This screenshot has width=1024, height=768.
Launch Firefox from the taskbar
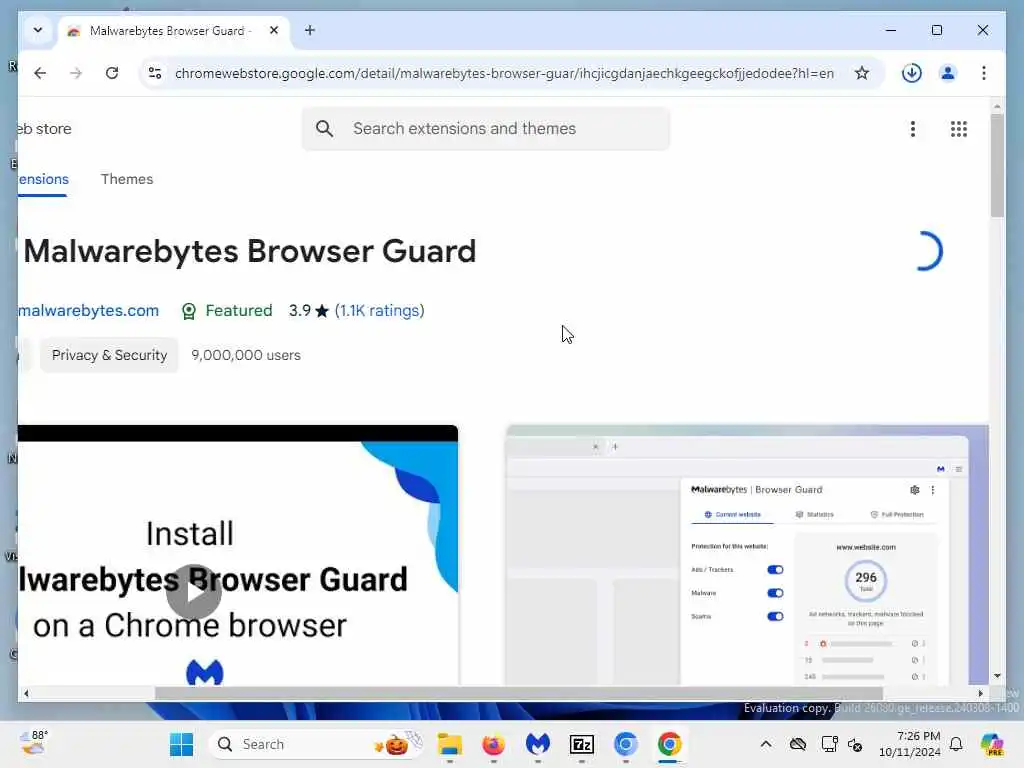click(x=493, y=744)
